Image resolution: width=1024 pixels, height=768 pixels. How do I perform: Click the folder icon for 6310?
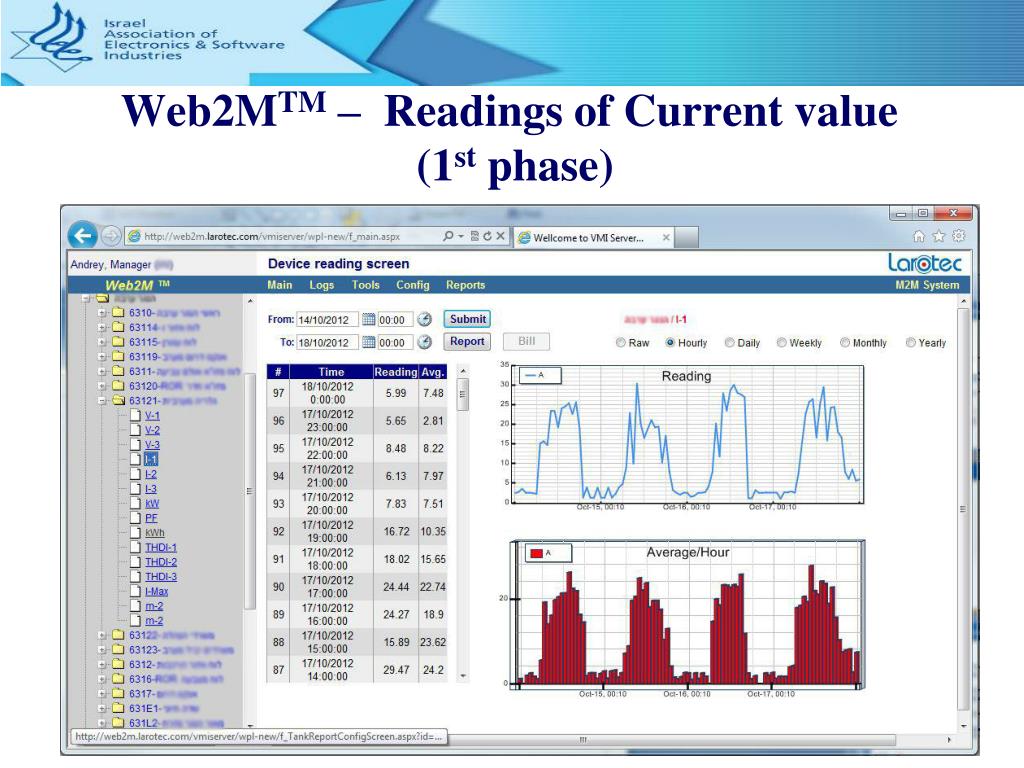tap(118, 312)
